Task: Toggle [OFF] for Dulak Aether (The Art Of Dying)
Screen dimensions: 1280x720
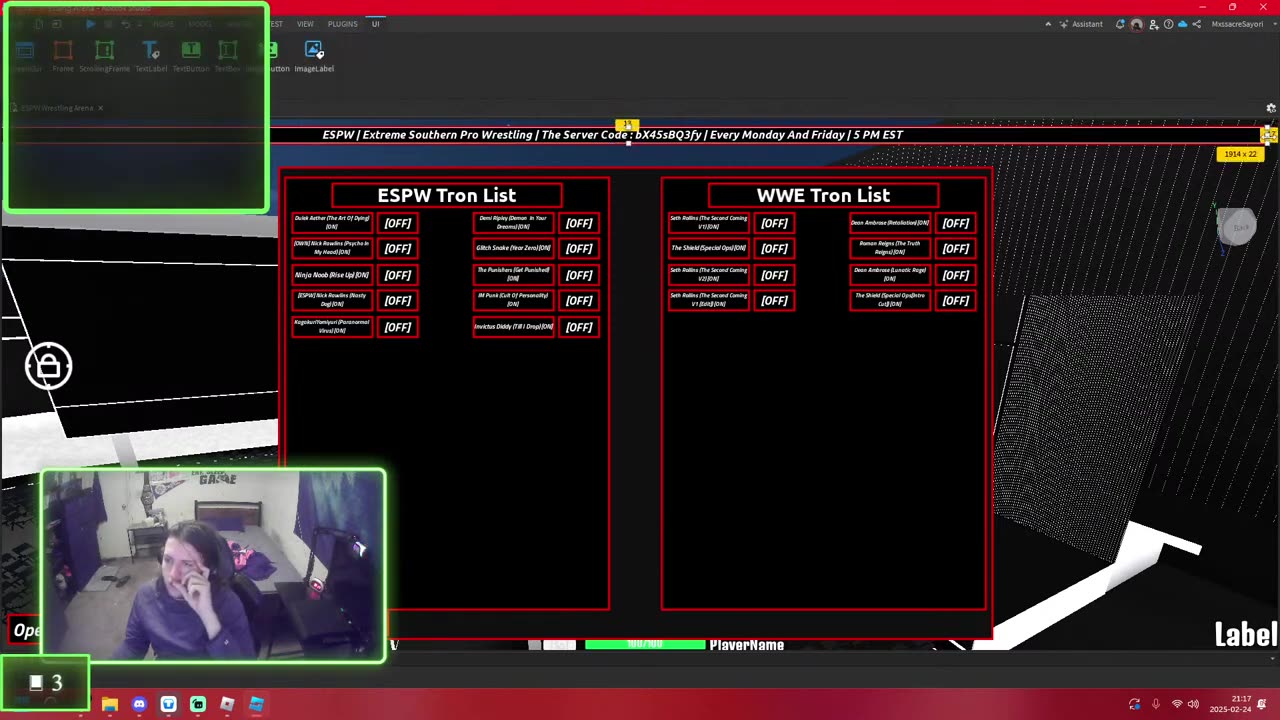Action: pyautogui.click(x=397, y=223)
